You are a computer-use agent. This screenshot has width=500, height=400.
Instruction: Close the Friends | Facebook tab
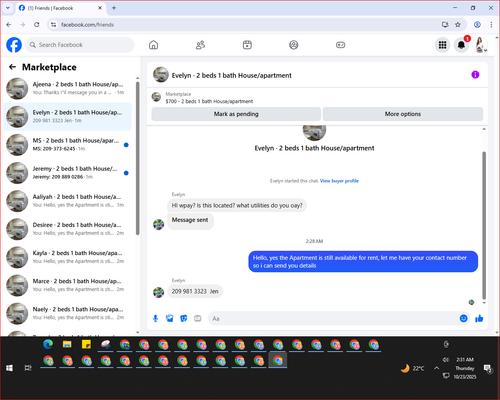pos(100,8)
